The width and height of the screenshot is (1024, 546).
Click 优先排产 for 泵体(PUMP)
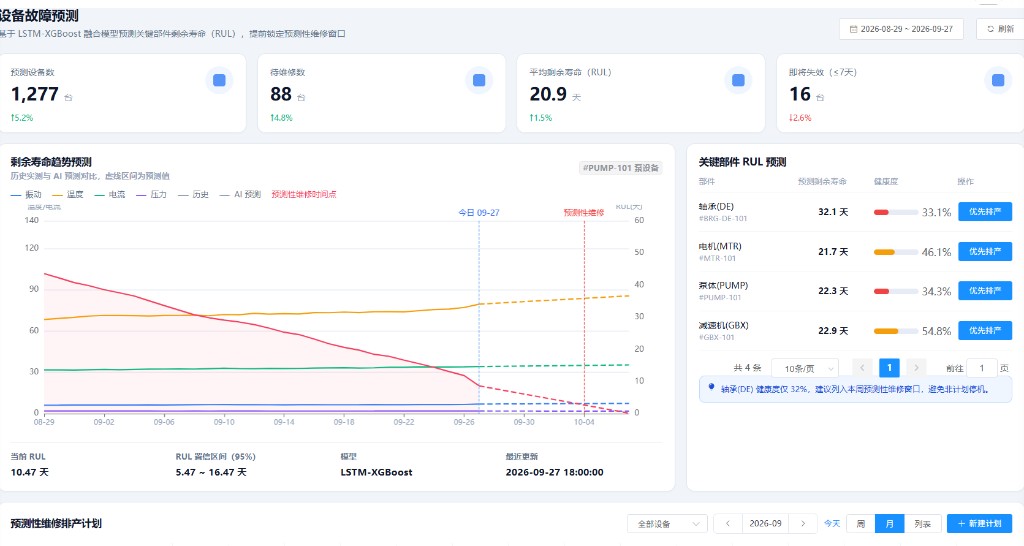click(x=985, y=291)
